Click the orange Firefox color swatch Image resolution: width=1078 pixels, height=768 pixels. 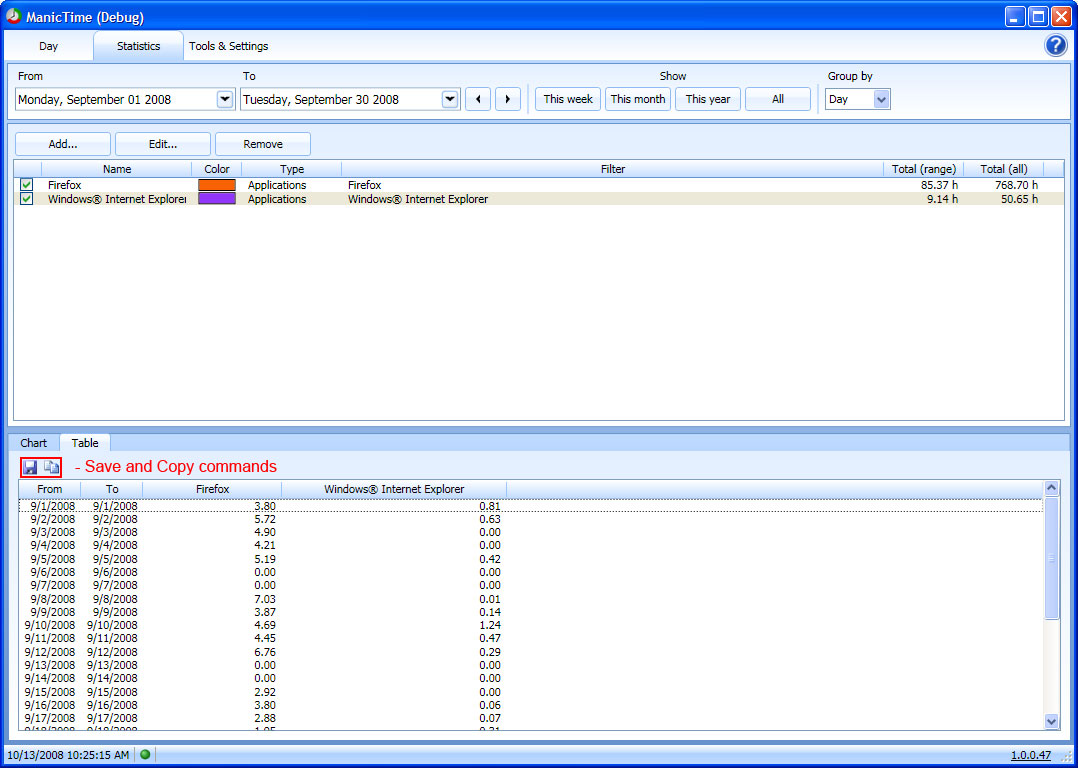pyautogui.click(x=217, y=185)
